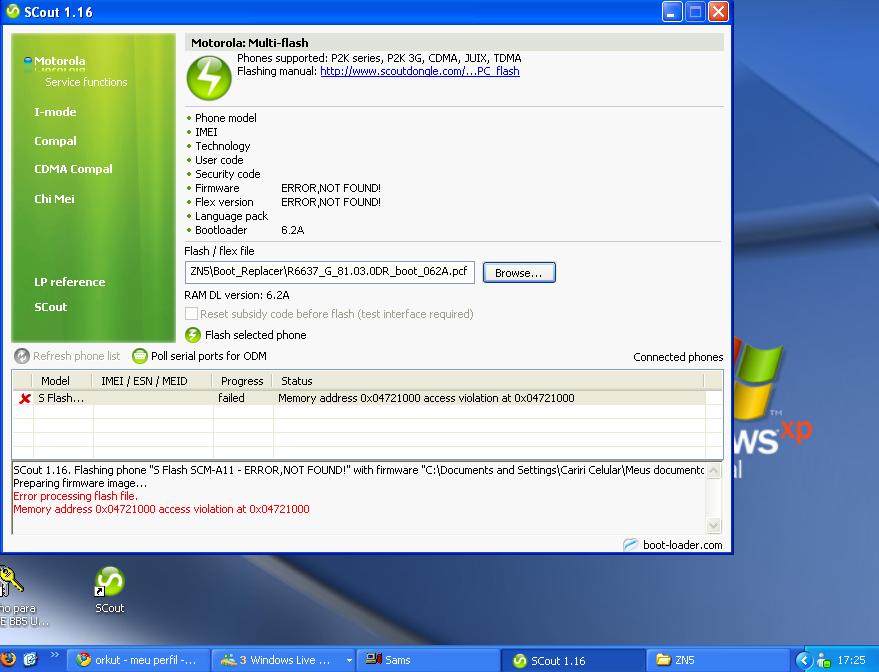Viewport: 879px width, 672px height.
Task: Select I-mode in the sidebar
Action: [x=55, y=112]
